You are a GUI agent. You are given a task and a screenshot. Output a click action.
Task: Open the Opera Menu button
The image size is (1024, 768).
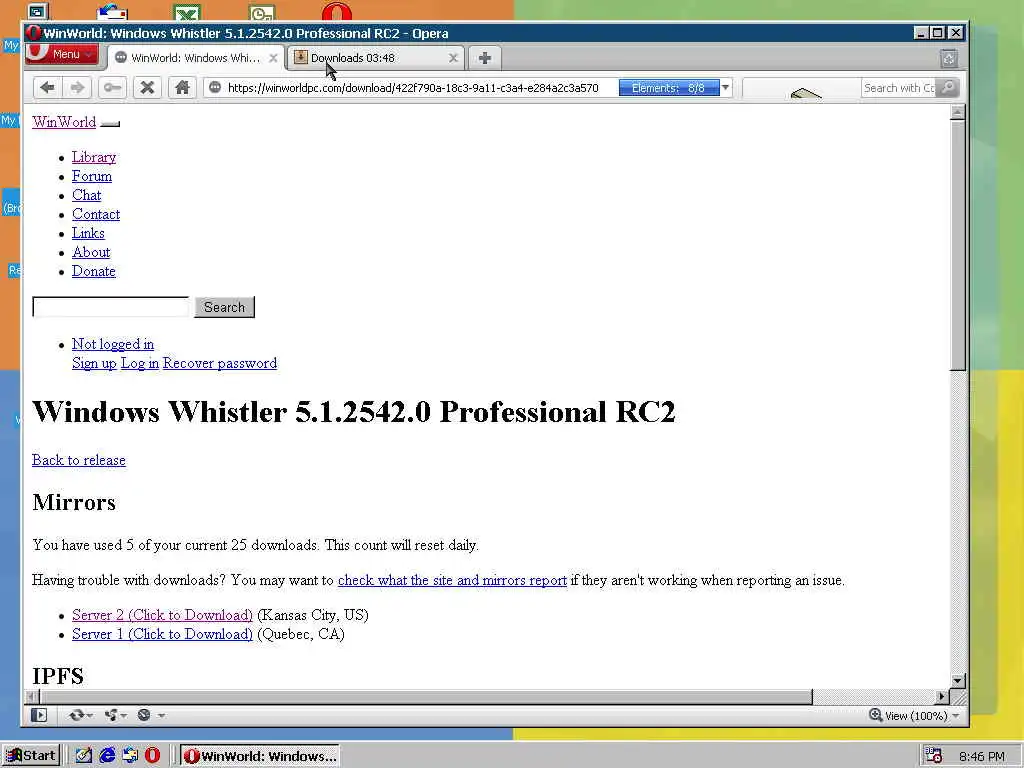pyautogui.click(x=62, y=54)
